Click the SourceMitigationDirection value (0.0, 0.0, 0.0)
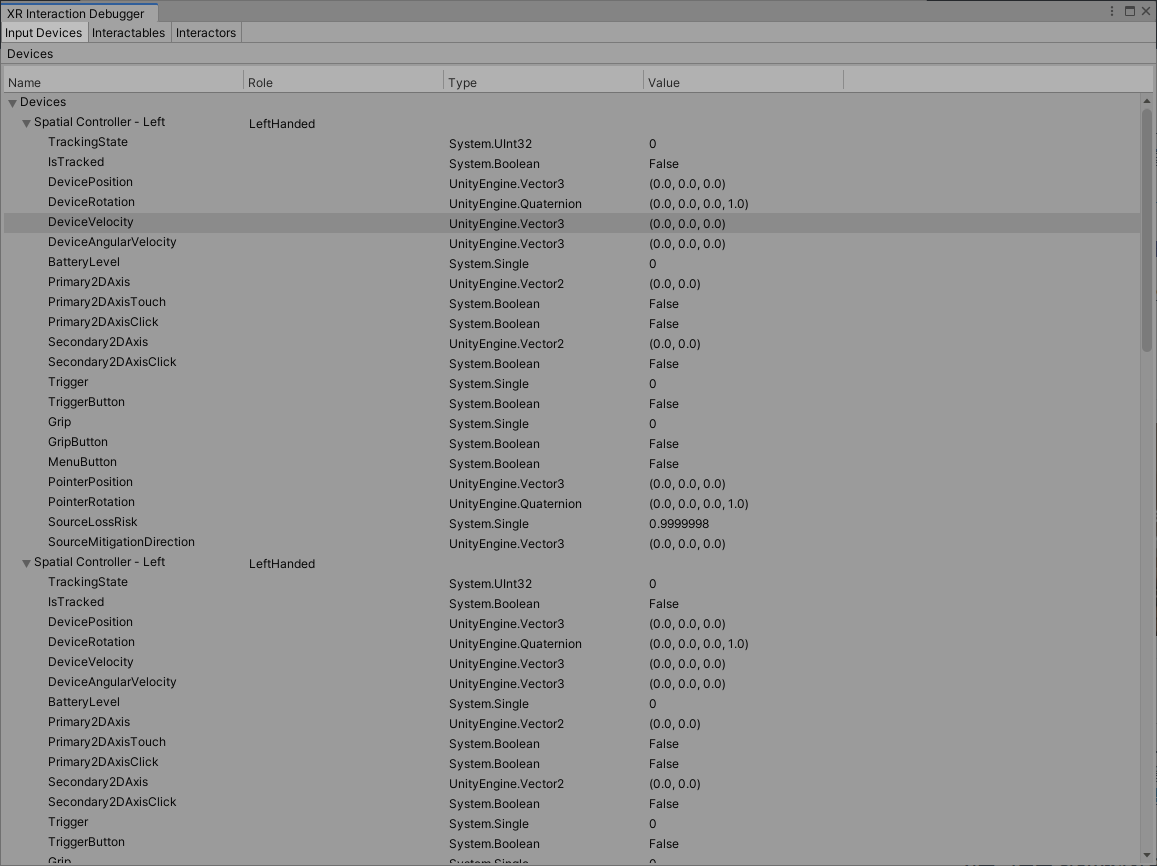 coord(687,544)
